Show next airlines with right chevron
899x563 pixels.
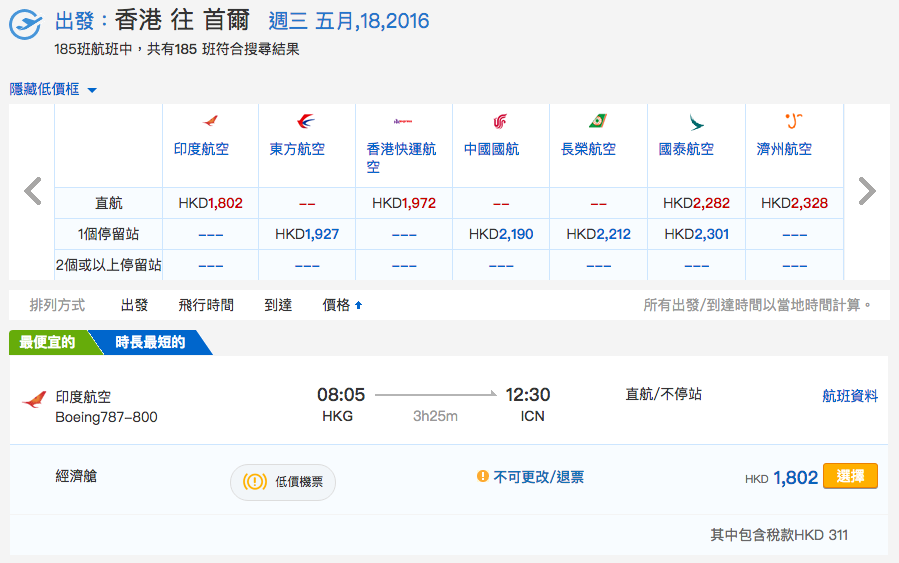coord(866,191)
